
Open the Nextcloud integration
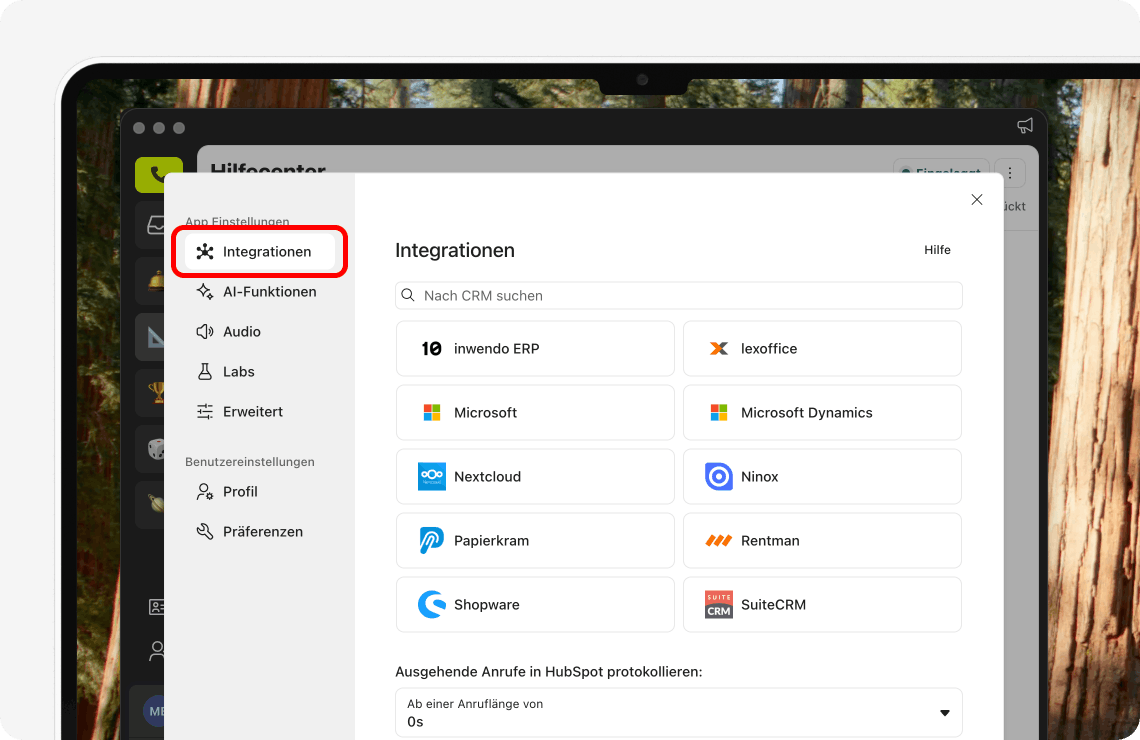pos(535,476)
